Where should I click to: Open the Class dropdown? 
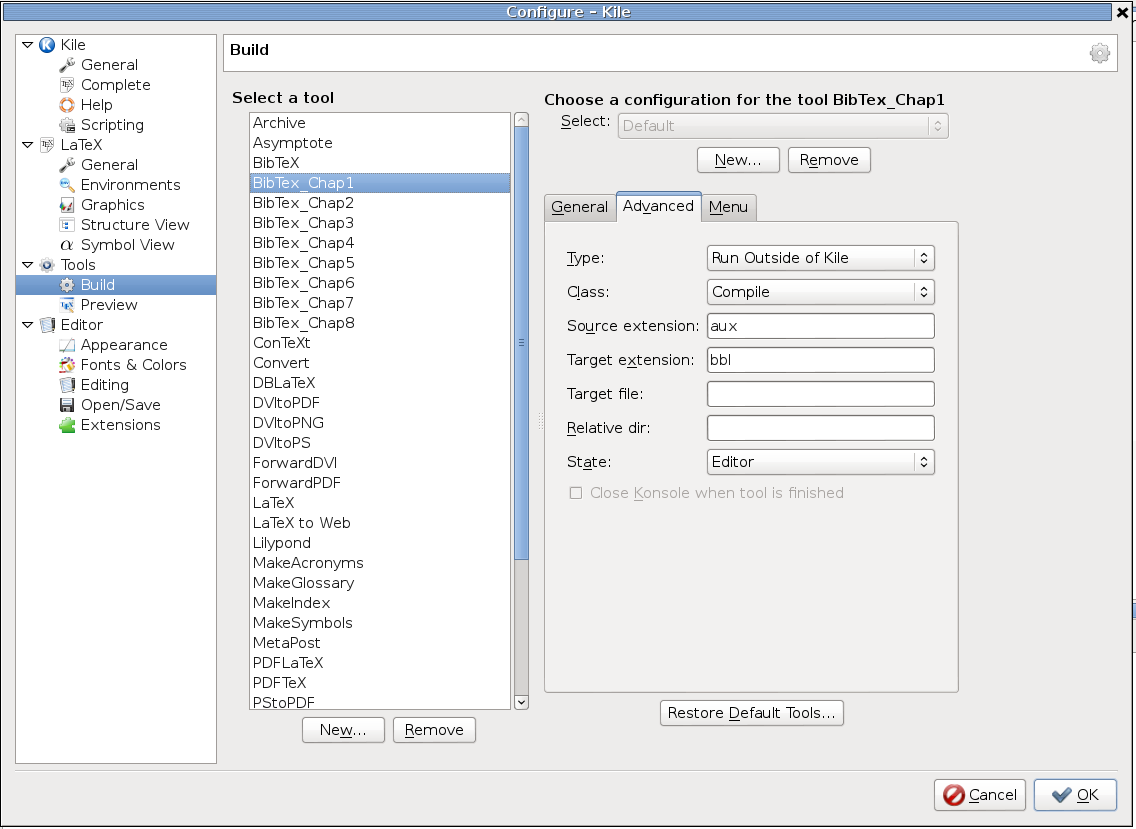(821, 292)
